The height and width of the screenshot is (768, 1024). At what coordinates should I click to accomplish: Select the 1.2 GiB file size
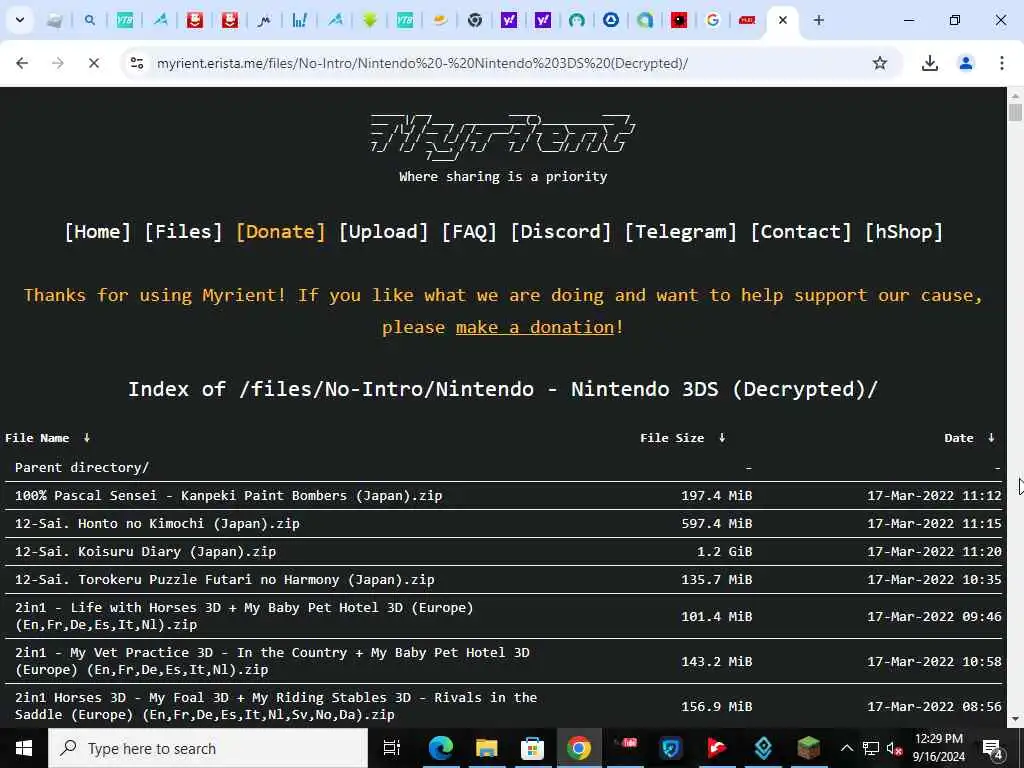click(x=724, y=552)
